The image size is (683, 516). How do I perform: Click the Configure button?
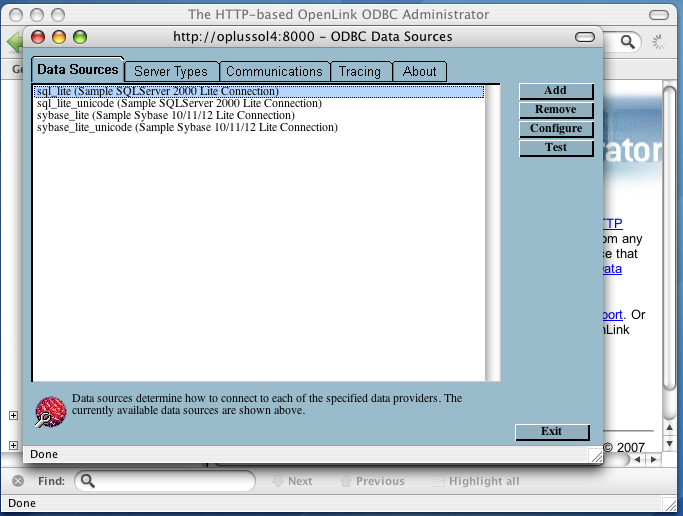click(x=556, y=129)
